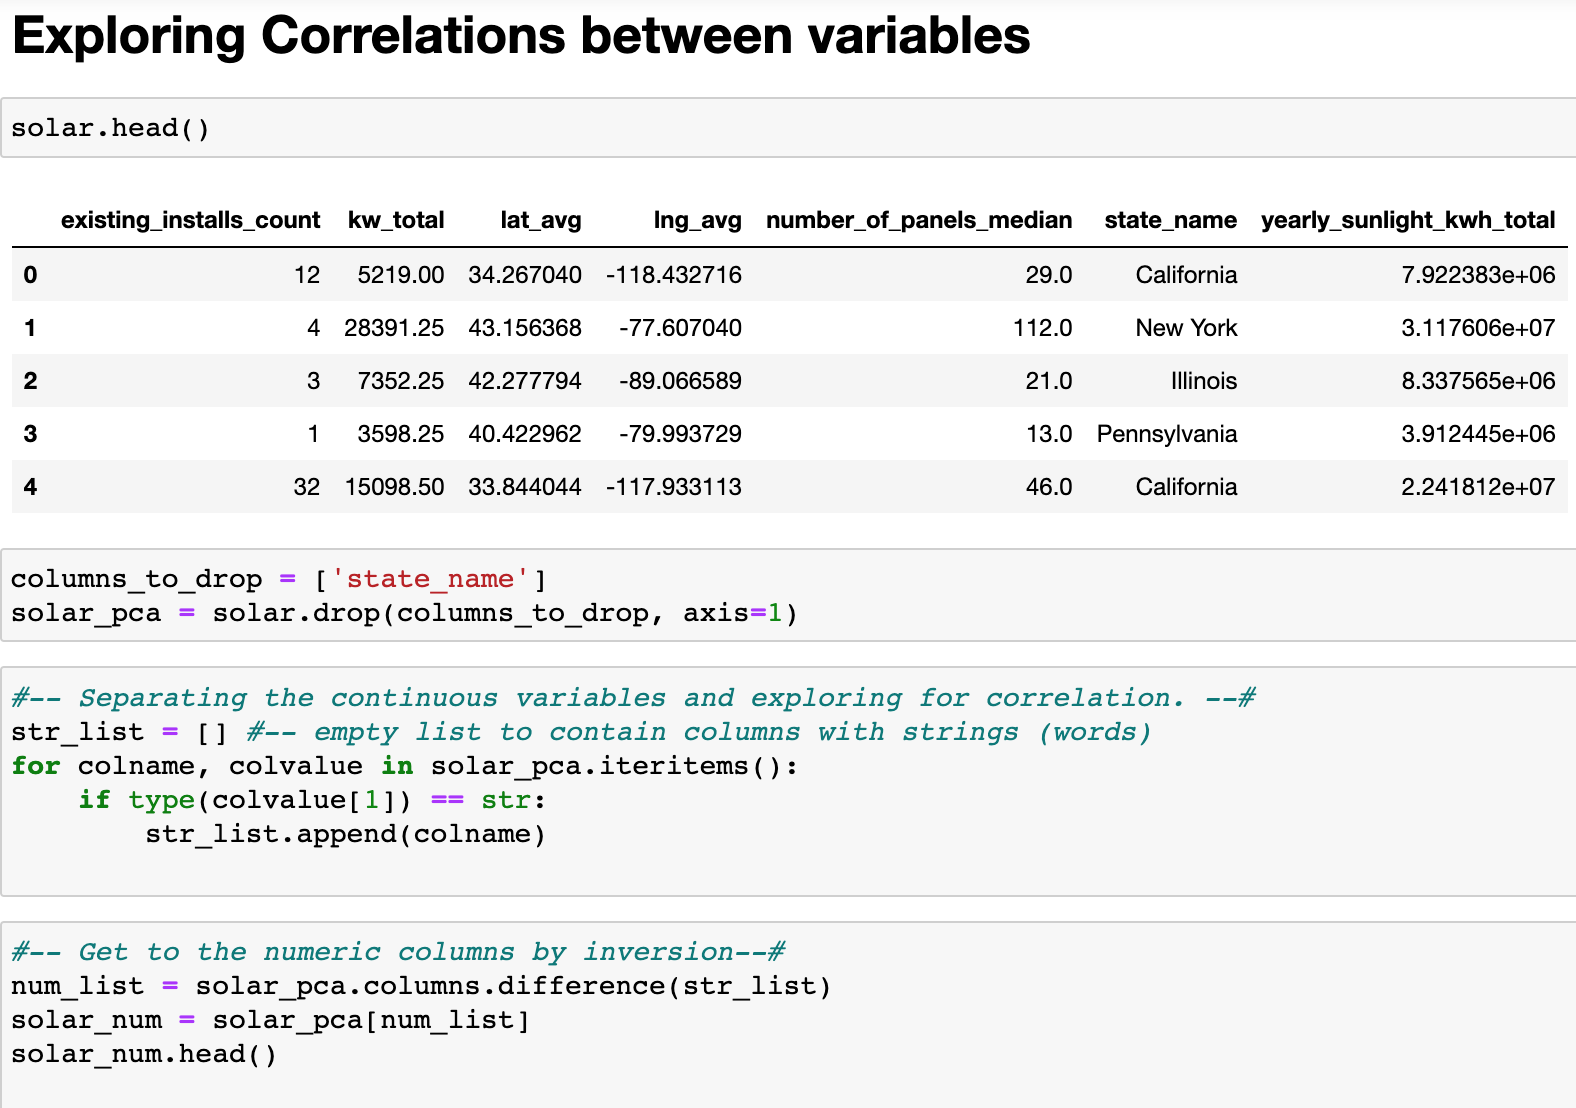The image size is (1576, 1108).
Task: Click the 'state_name' string in code
Action: click(x=430, y=579)
